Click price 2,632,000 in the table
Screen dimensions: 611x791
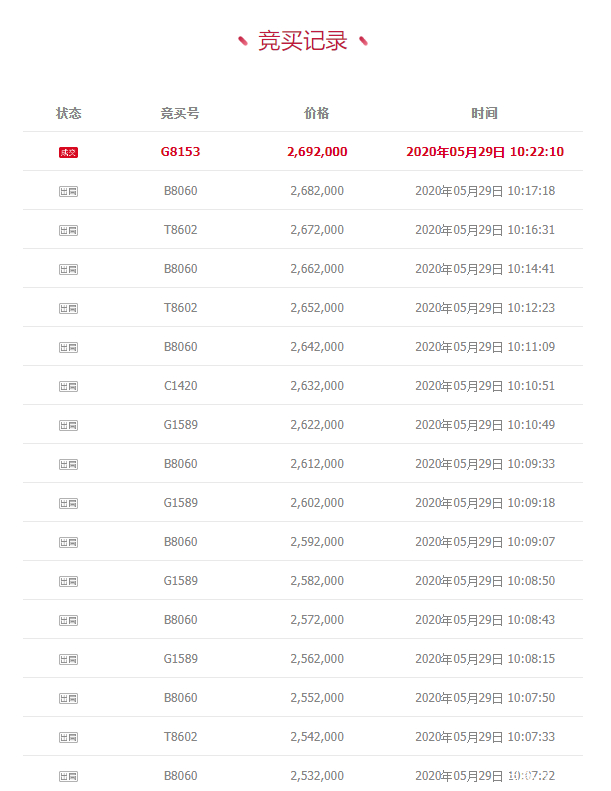point(317,386)
